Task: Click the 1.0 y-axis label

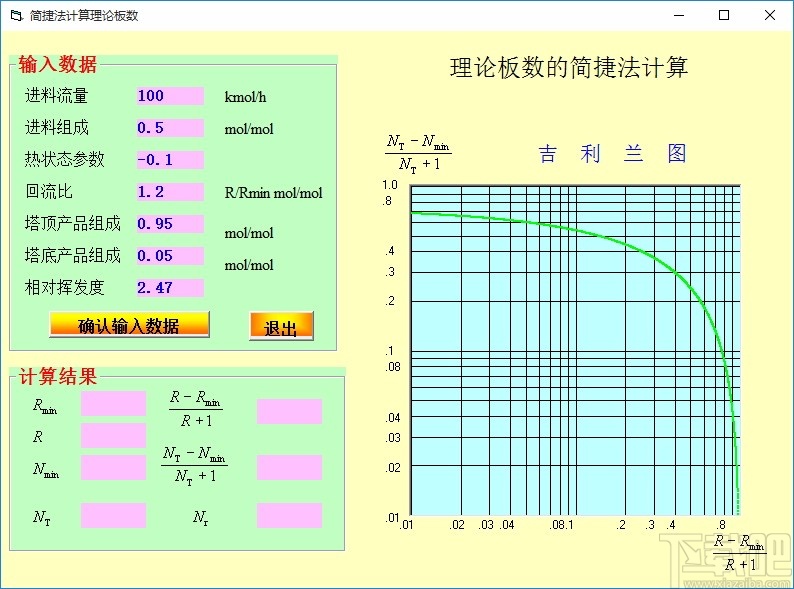Action: tap(390, 185)
